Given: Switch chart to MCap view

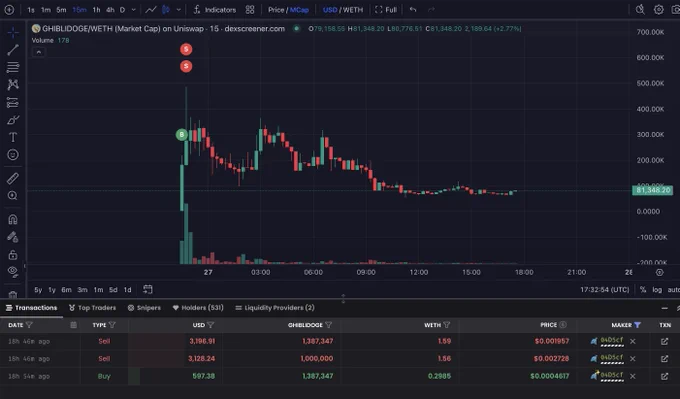Looking at the screenshot, I should (x=299, y=10).
